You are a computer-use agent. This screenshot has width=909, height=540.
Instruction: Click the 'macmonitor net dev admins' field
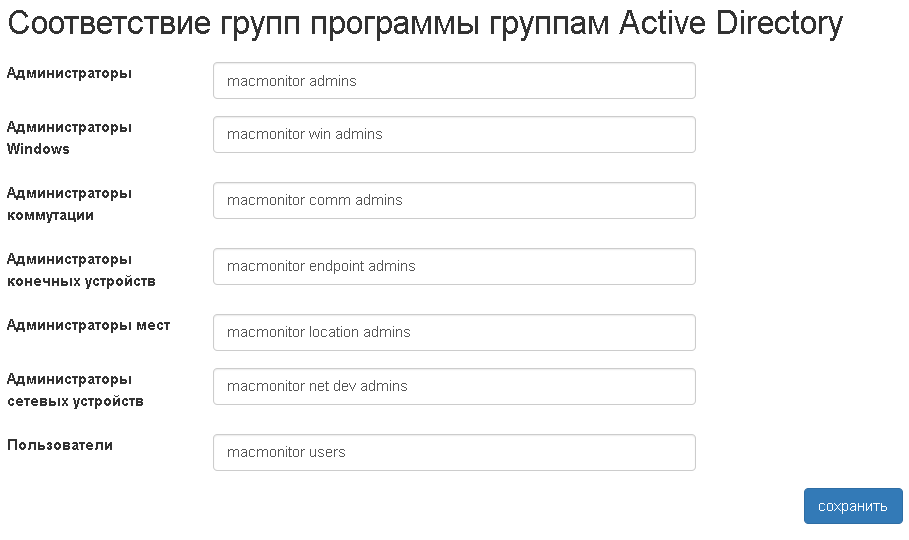pyautogui.click(x=454, y=386)
